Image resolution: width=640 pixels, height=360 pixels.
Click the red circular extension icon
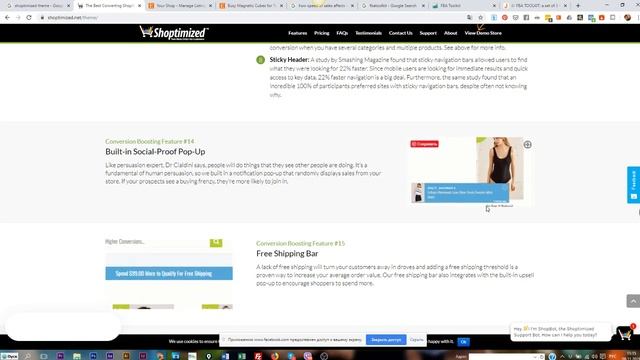coord(505,18)
